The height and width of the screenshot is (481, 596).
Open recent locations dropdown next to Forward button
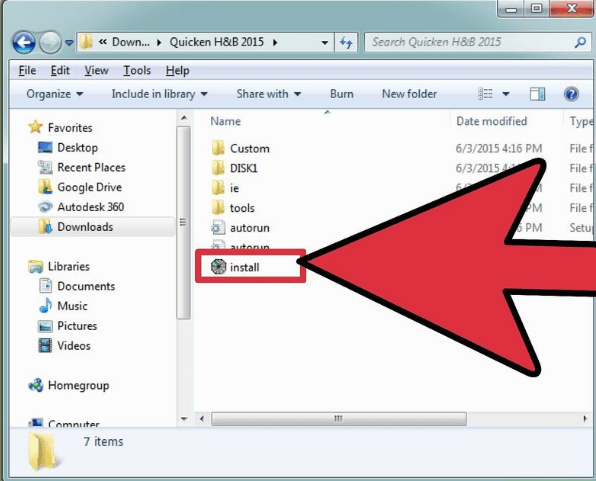click(x=69, y=43)
